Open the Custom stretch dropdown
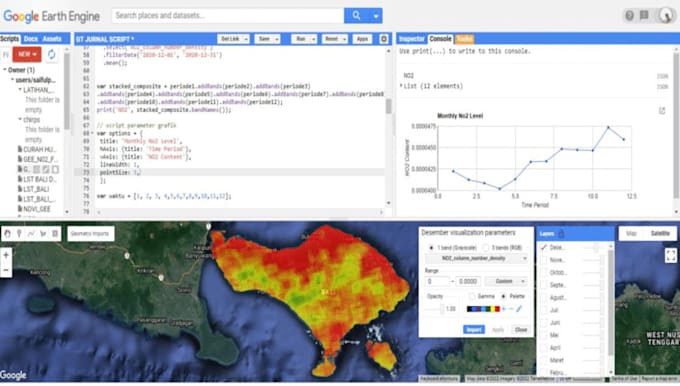This screenshot has width=680, height=386. [506, 281]
